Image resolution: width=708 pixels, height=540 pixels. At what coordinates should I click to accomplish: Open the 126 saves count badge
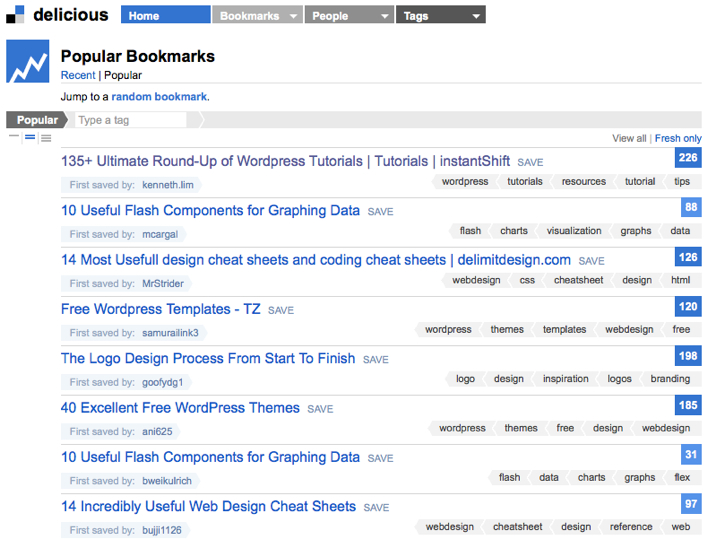pyautogui.click(x=688, y=257)
